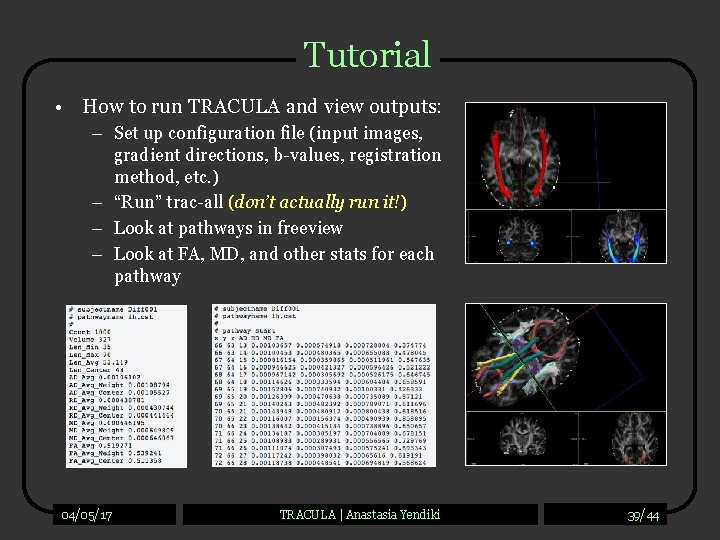Select 'How to run TRACULA and view outputs:' bullet
The image size is (720, 540).
point(261,107)
